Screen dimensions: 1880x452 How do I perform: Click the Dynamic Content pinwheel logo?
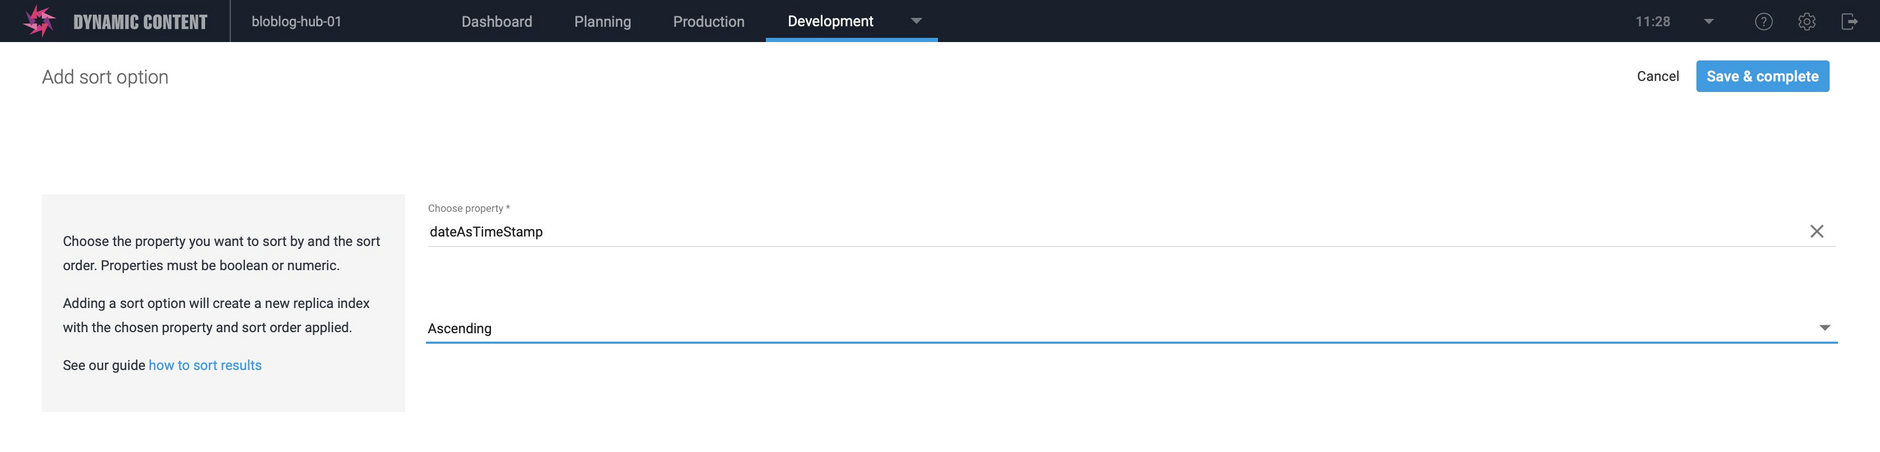coord(39,21)
